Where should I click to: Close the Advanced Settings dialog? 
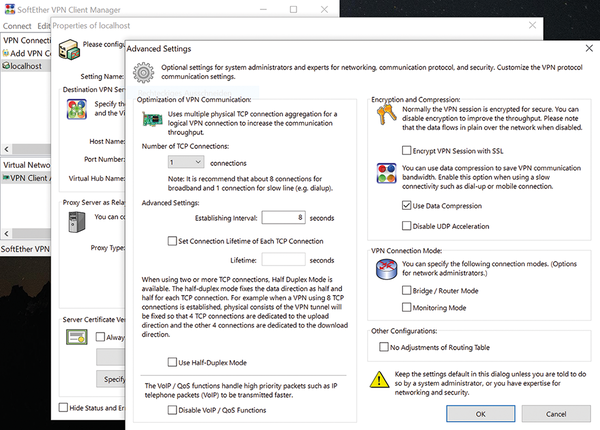pos(584,47)
